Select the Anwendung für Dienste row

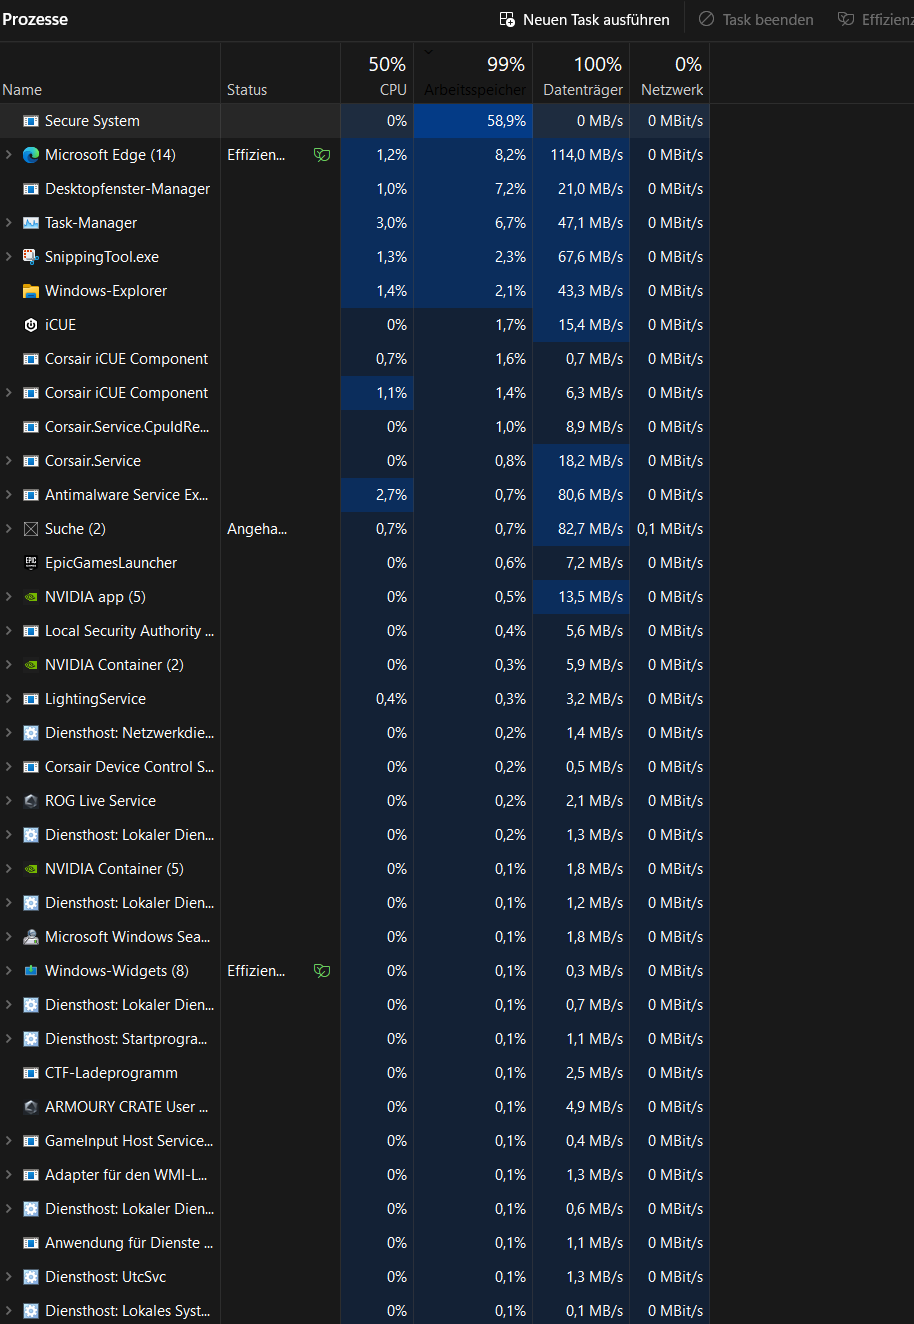coord(355,1243)
